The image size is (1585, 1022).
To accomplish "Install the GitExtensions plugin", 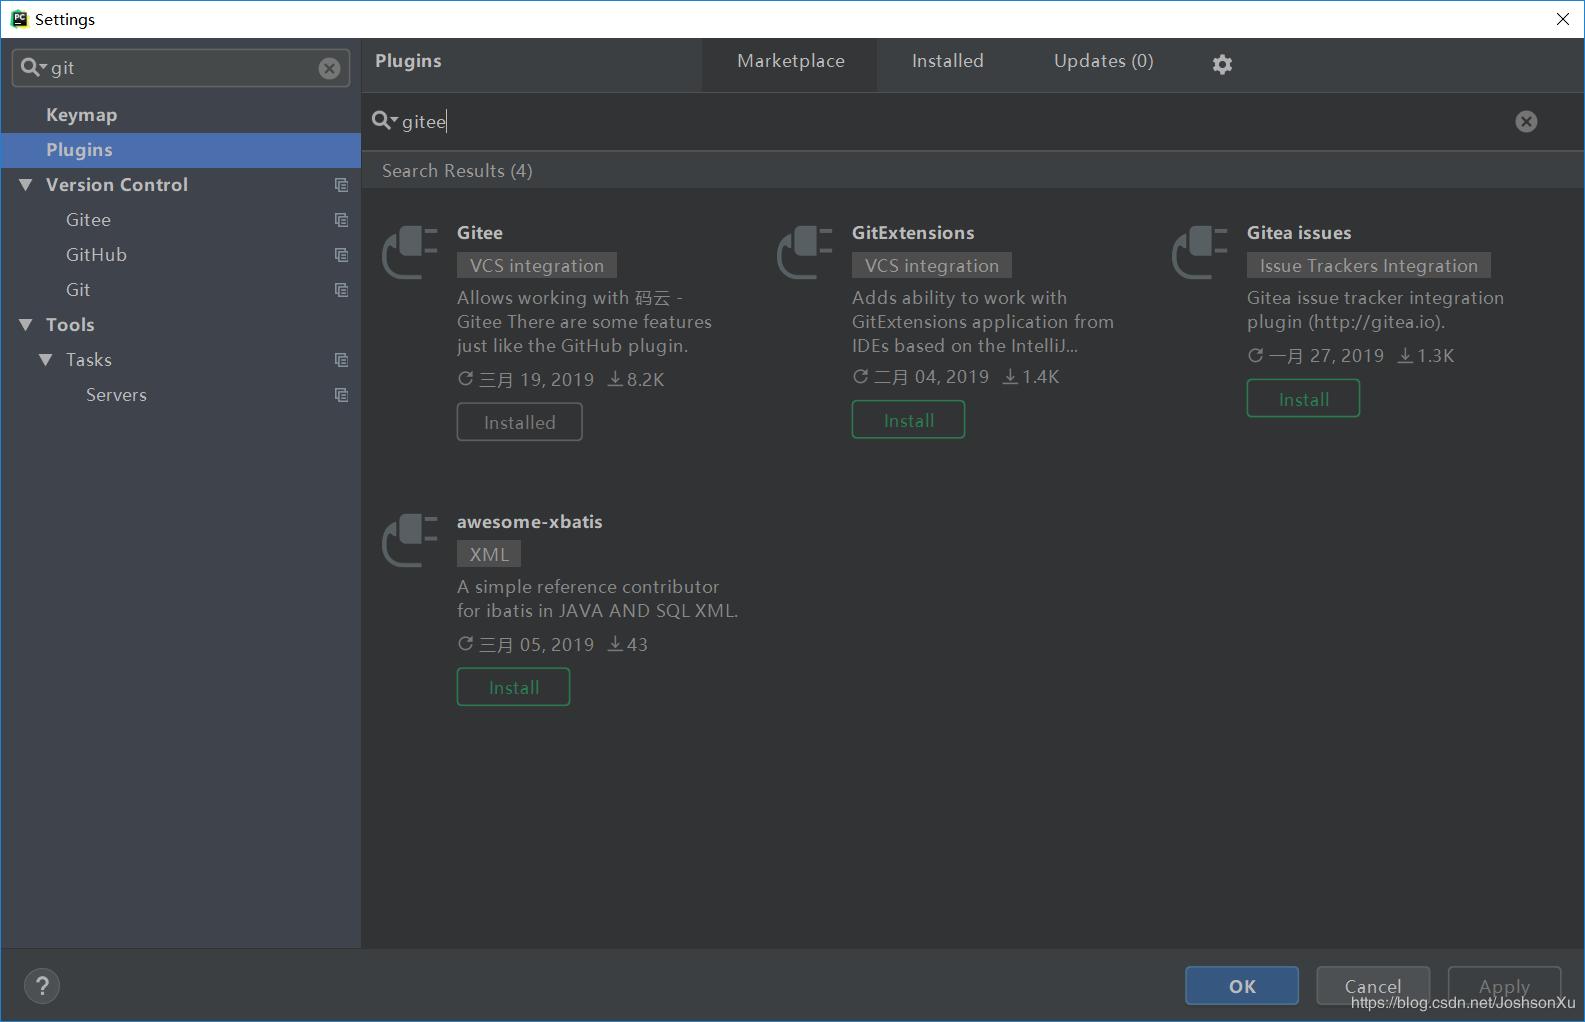I will (x=908, y=420).
